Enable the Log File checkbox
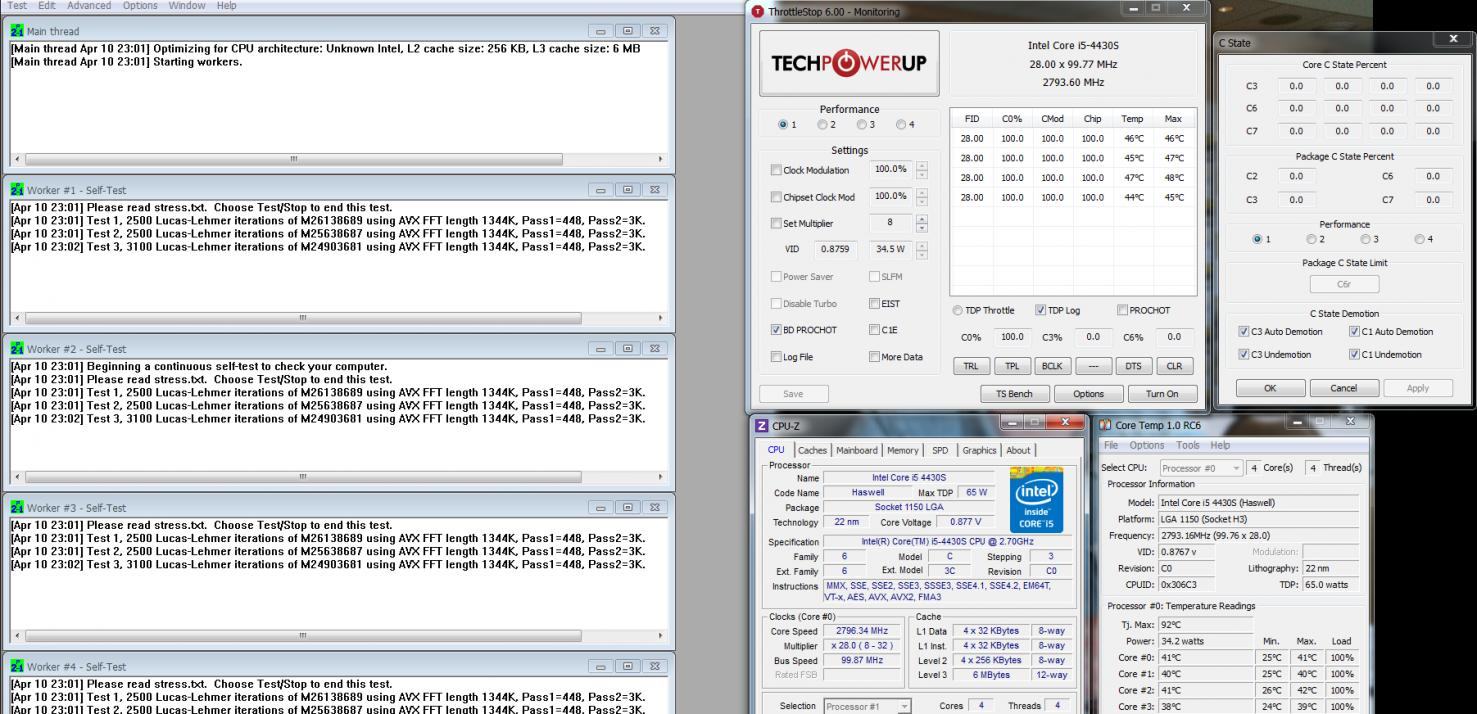 (777, 357)
